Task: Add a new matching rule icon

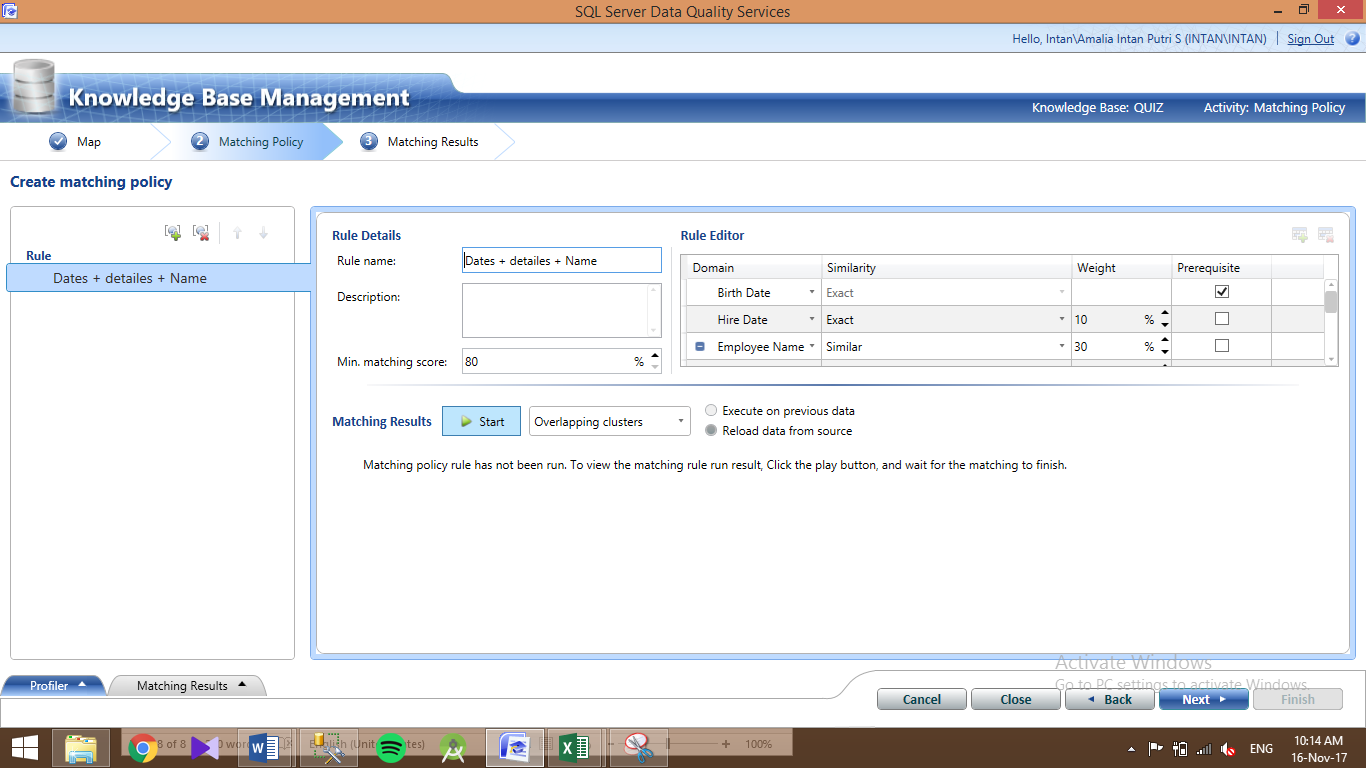Action: [x=173, y=232]
